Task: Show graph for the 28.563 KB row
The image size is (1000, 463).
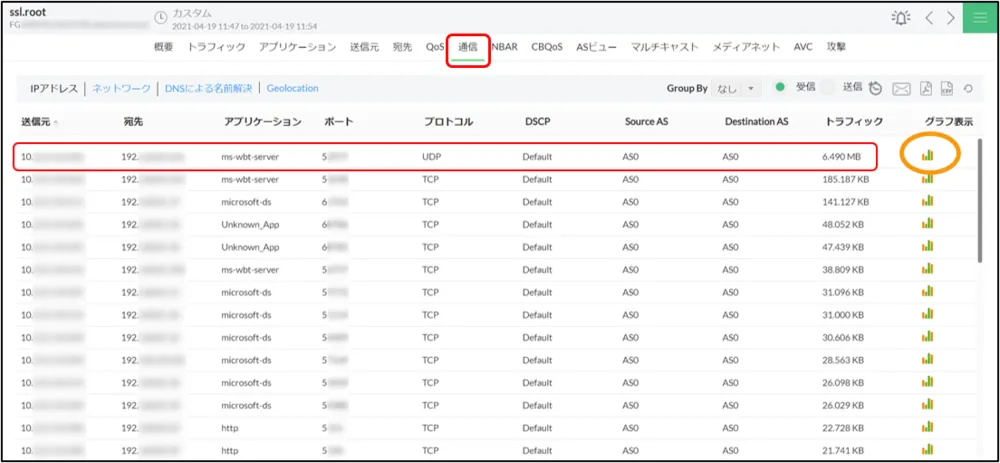Action: click(x=927, y=360)
